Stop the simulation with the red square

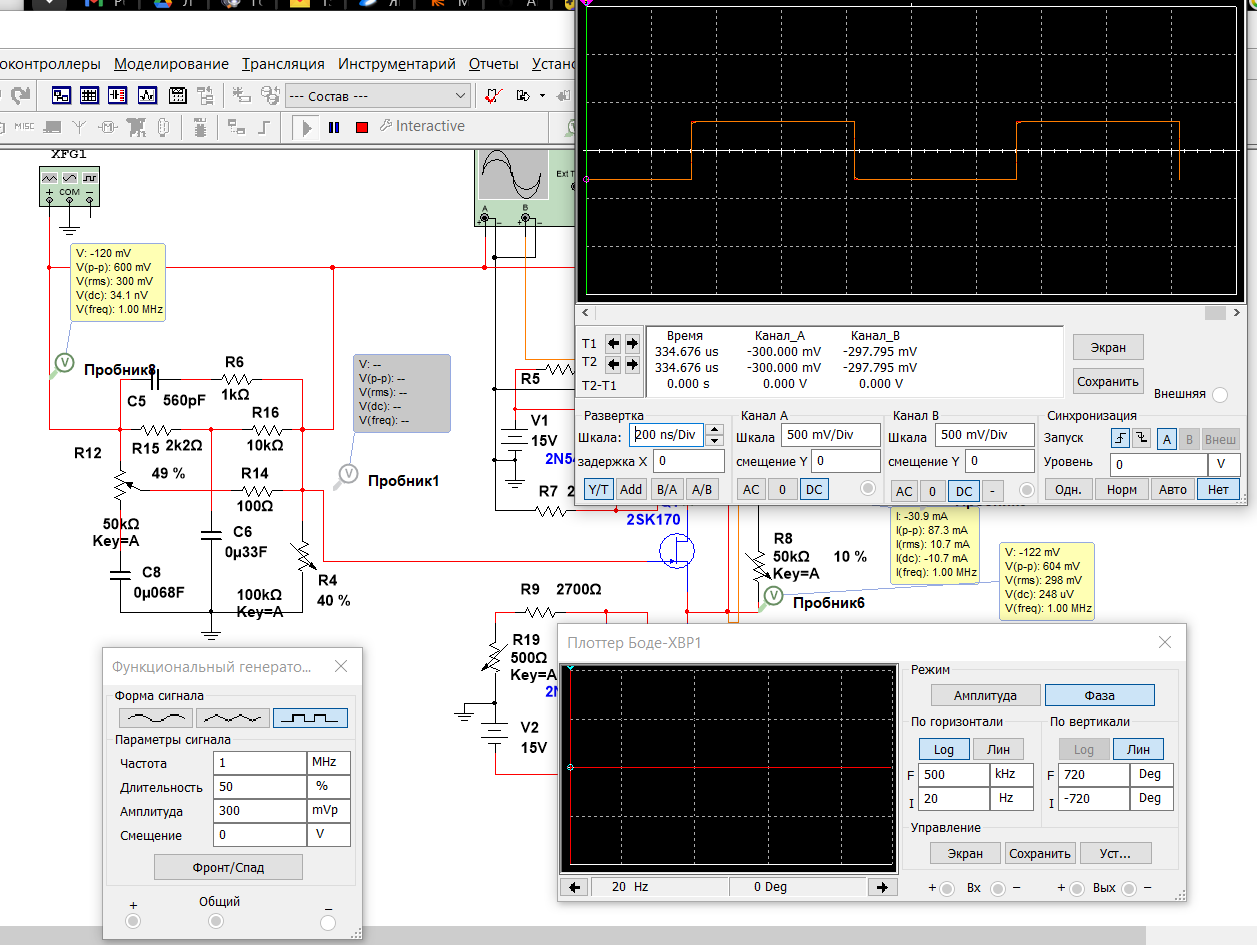tap(362, 127)
